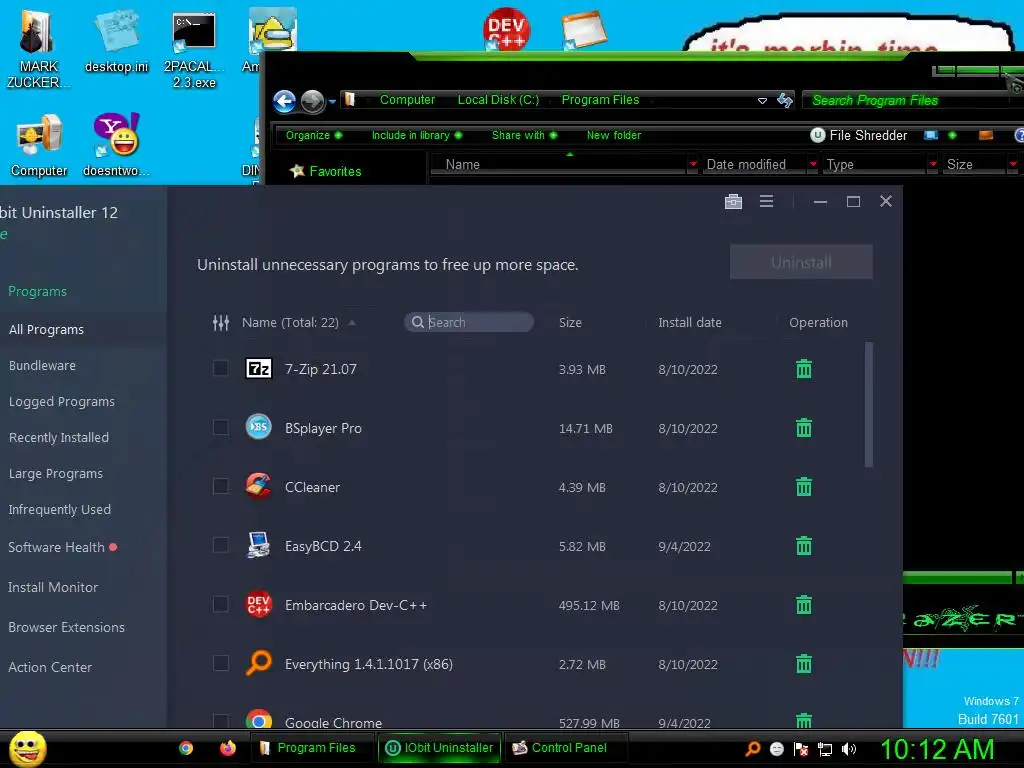Click the Chrome taskbar icon

pos(186,748)
